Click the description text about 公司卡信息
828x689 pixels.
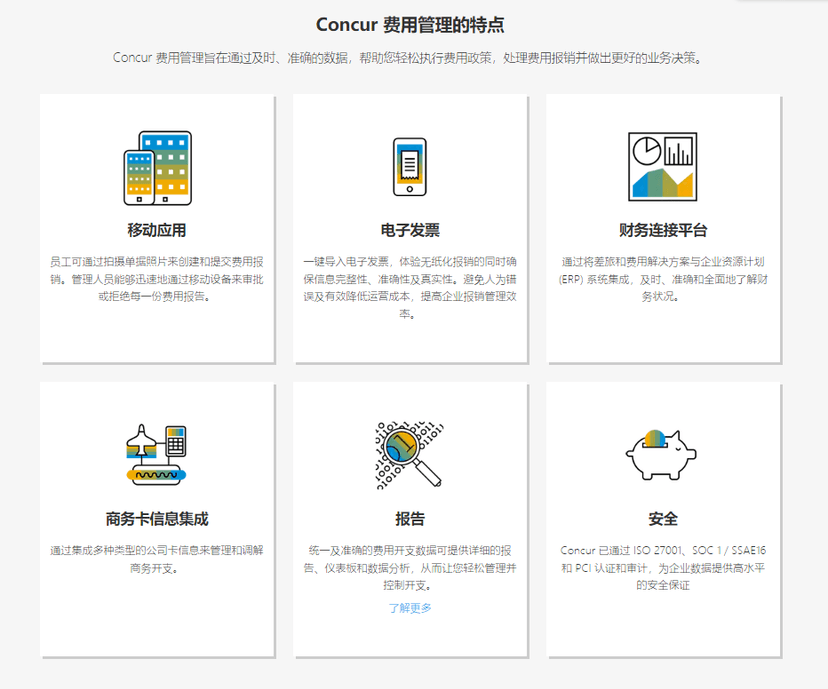click(157, 559)
